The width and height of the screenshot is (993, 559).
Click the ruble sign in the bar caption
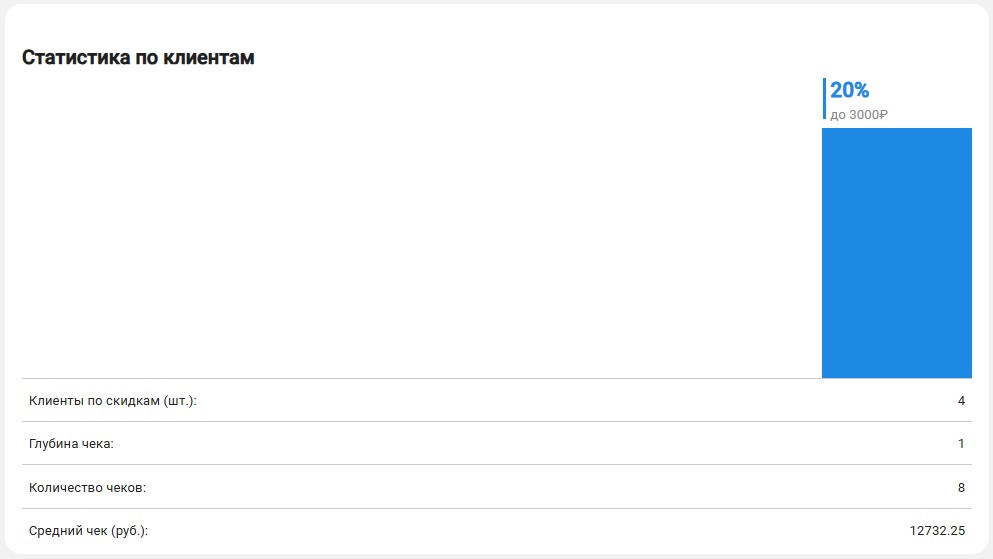pos(883,115)
